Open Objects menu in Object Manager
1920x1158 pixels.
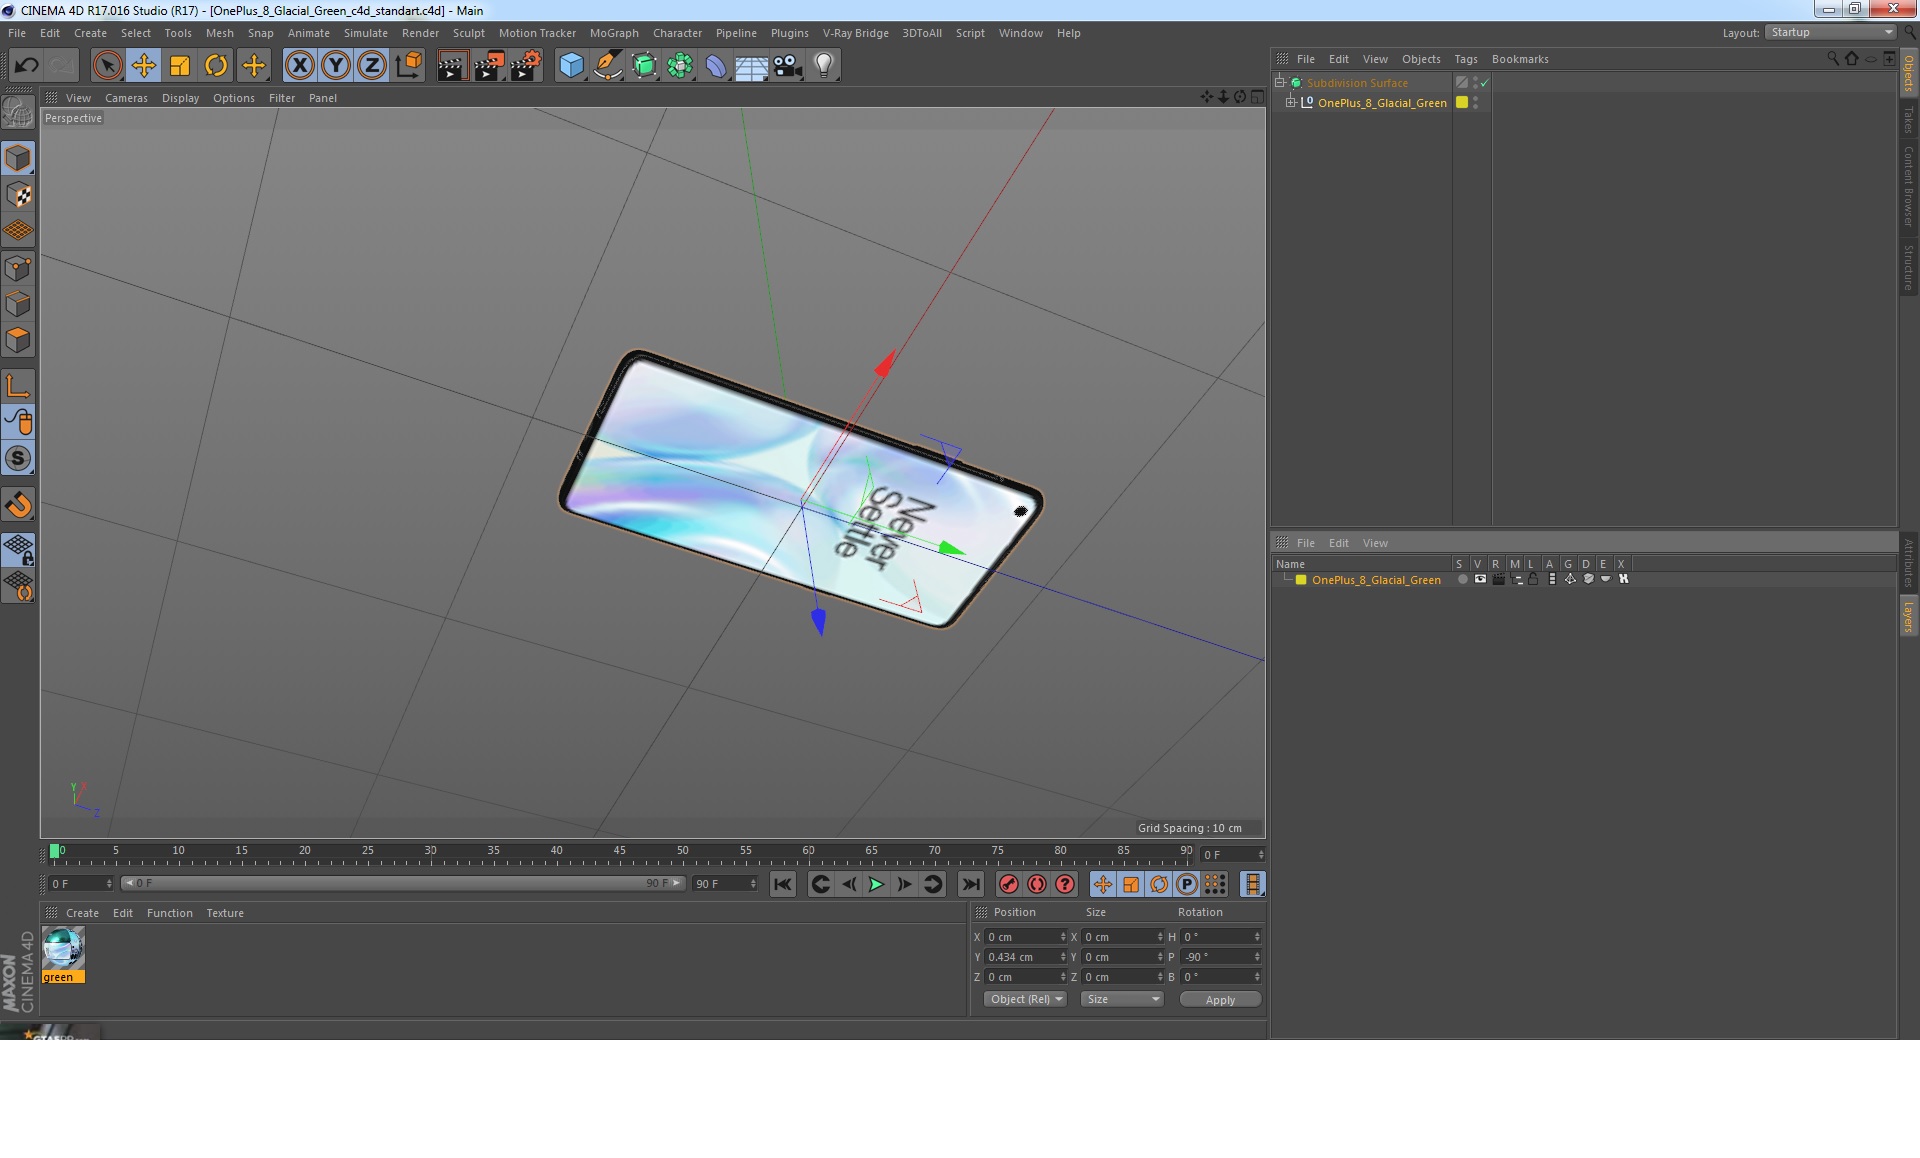(1421, 59)
